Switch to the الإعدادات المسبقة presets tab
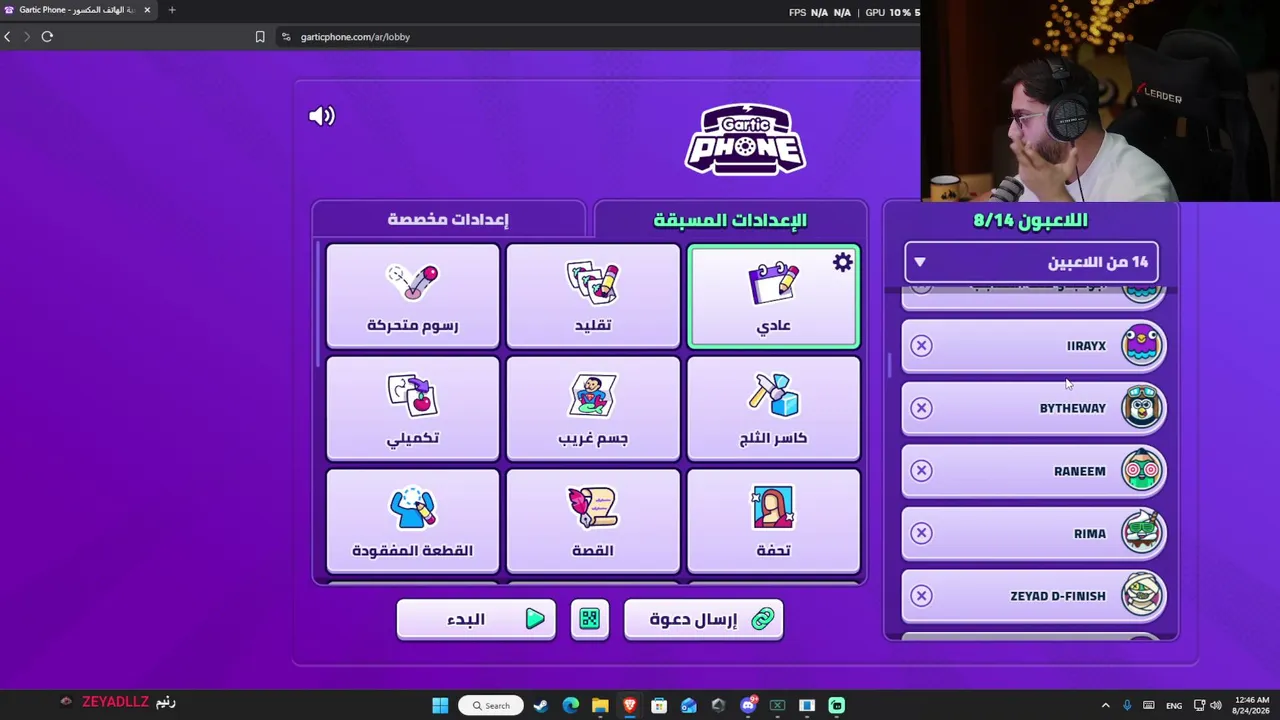The width and height of the screenshot is (1280, 720). [x=730, y=220]
